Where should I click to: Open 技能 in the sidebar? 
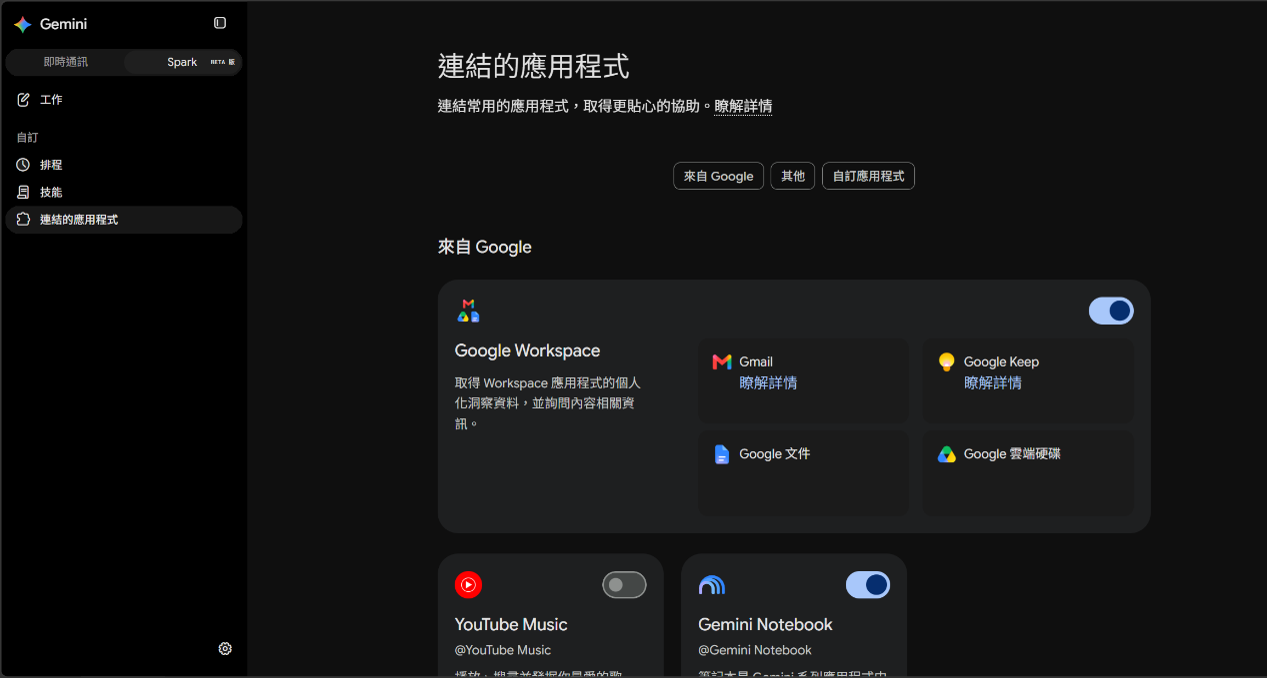pos(124,192)
